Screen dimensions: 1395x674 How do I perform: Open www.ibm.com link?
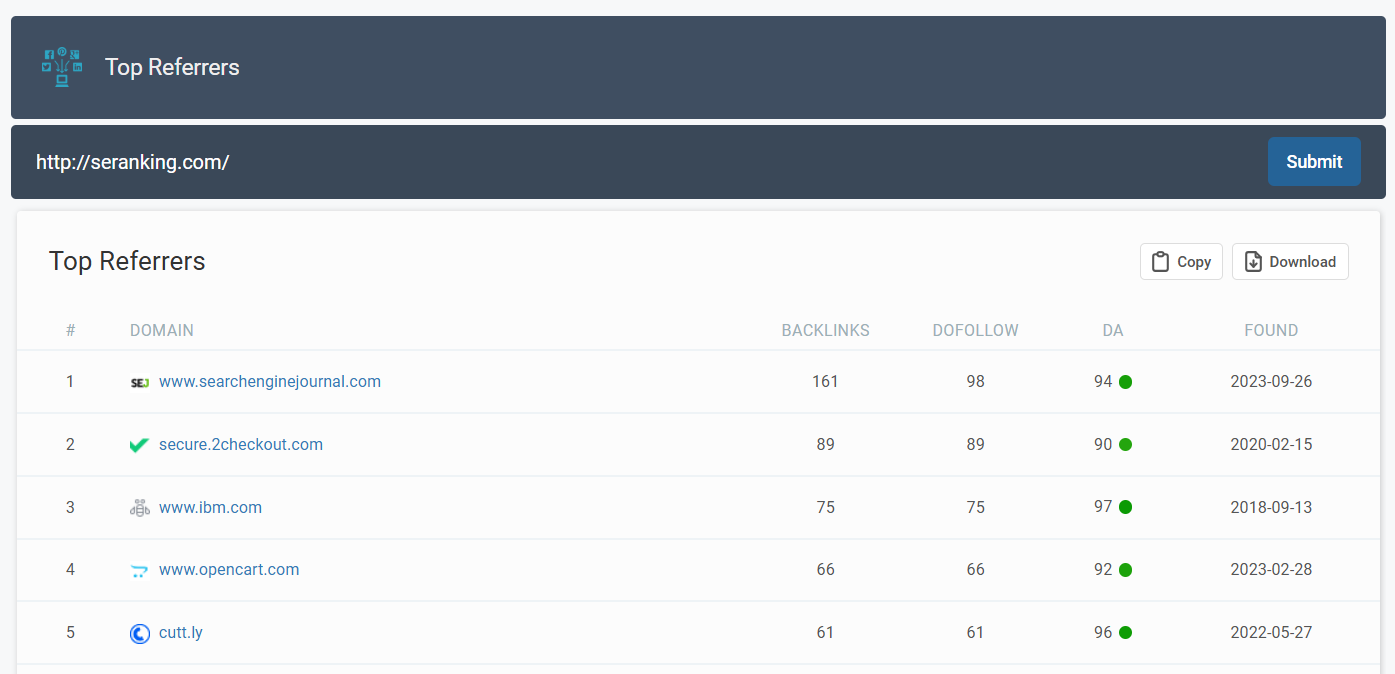click(210, 508)
